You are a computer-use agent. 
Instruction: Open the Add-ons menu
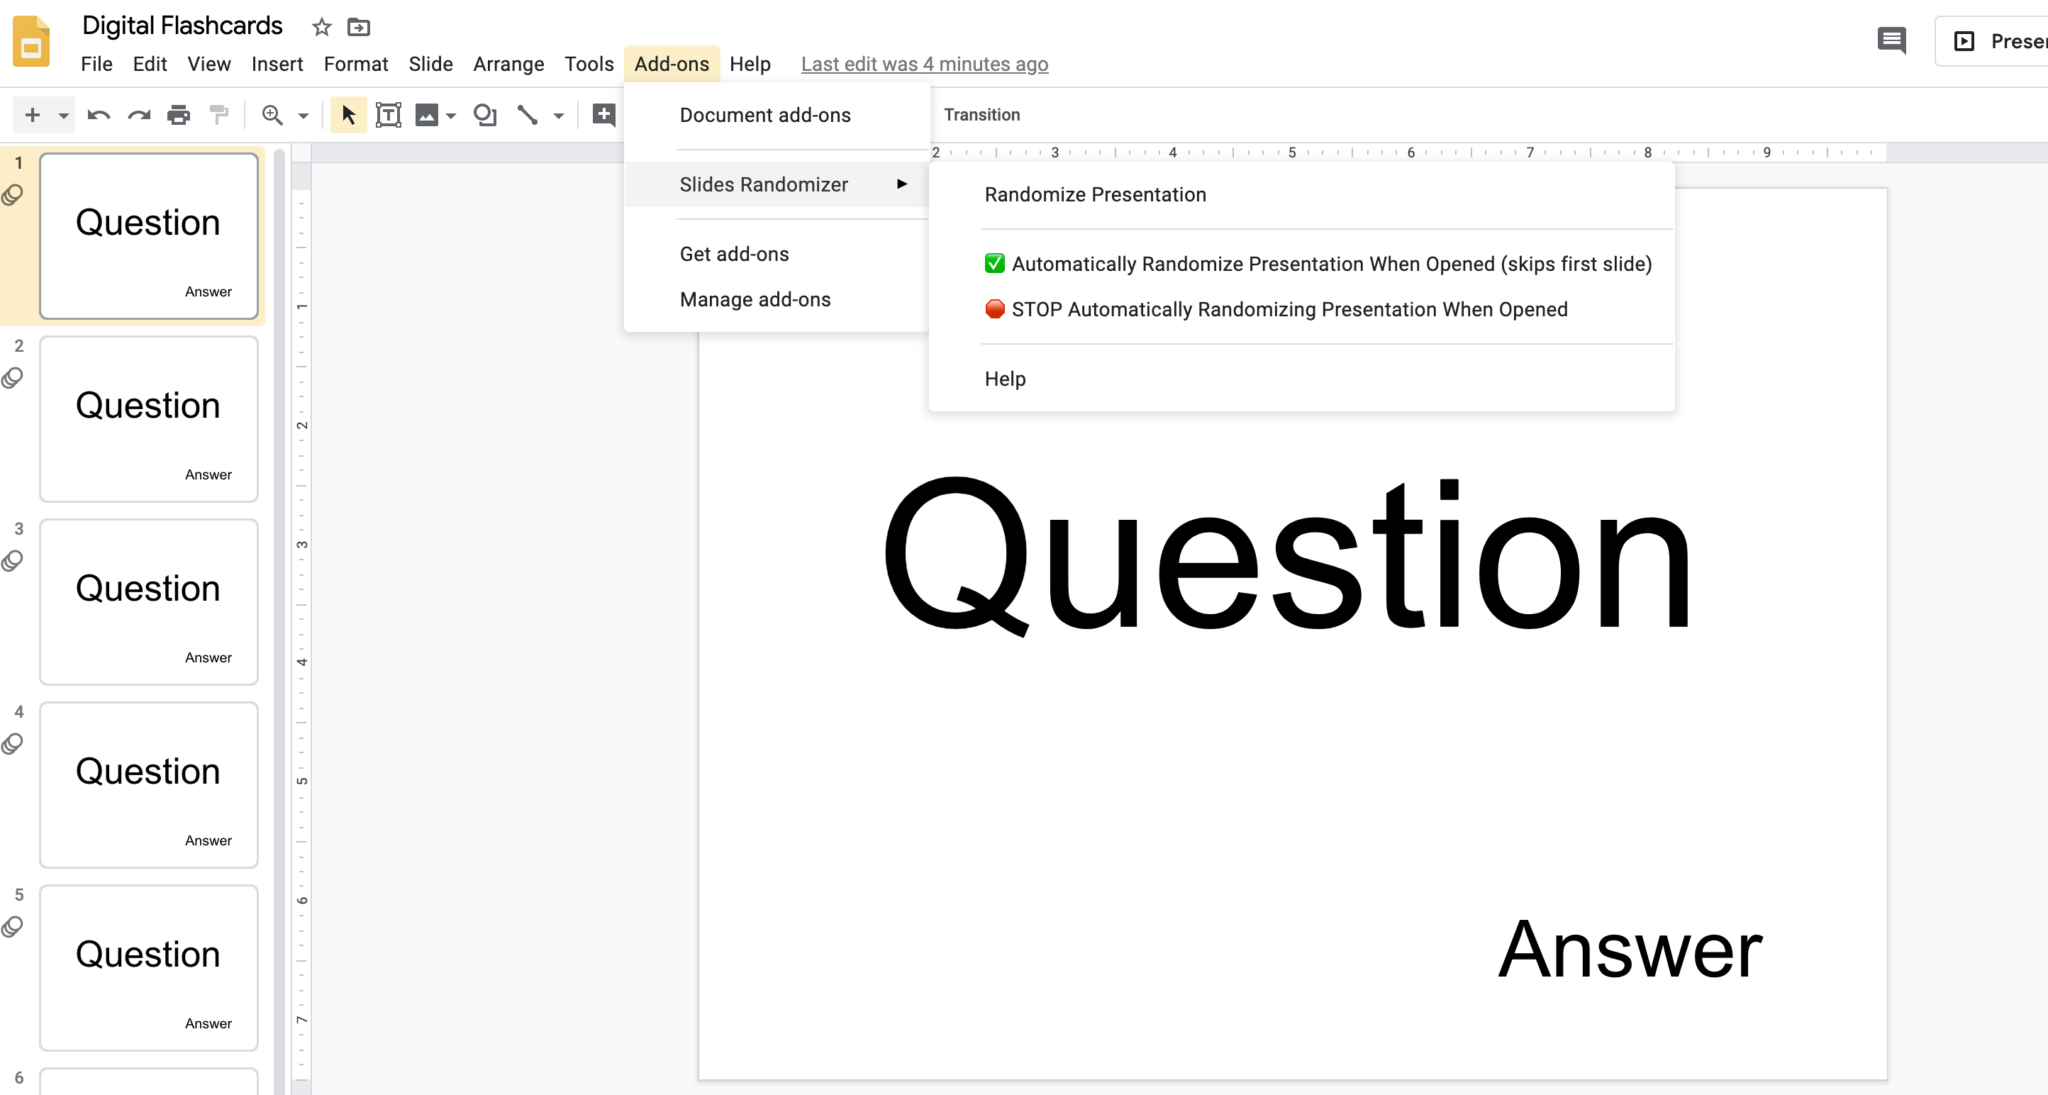pos(670,64)
